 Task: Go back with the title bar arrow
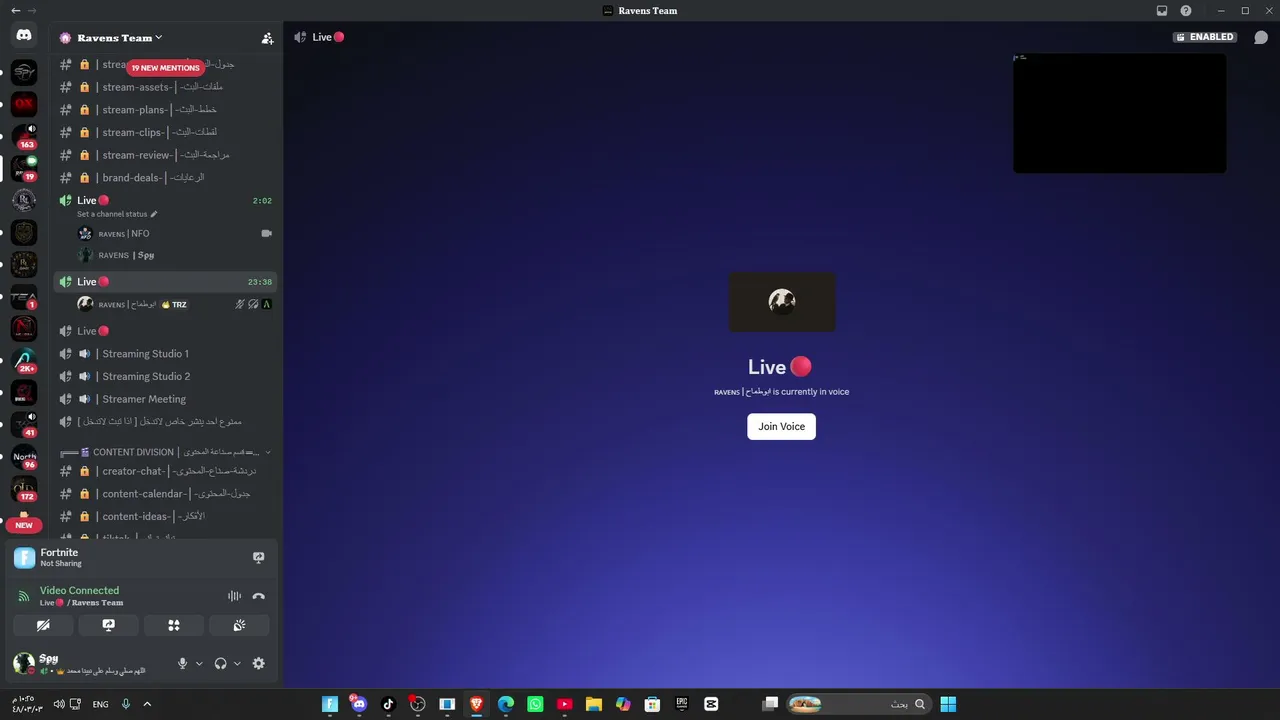click(15, 11)
